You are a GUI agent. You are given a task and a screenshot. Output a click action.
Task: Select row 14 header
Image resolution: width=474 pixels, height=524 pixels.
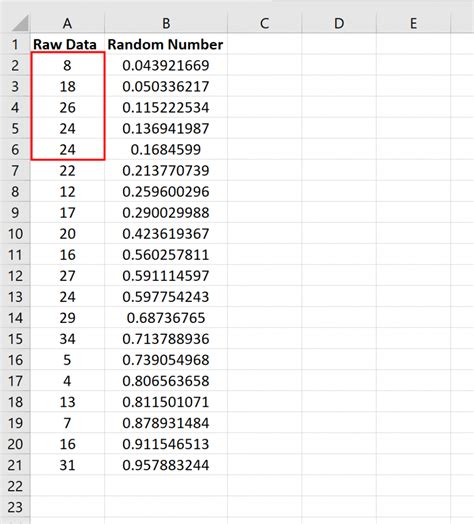coord(15,317)
